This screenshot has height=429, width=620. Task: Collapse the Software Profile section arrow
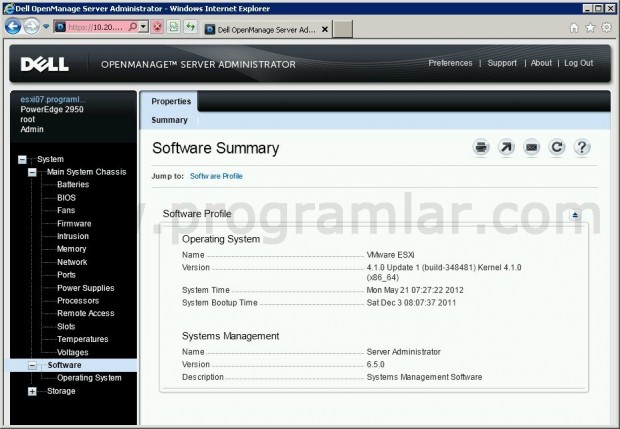pyautogui.click(x=575, y=215)
